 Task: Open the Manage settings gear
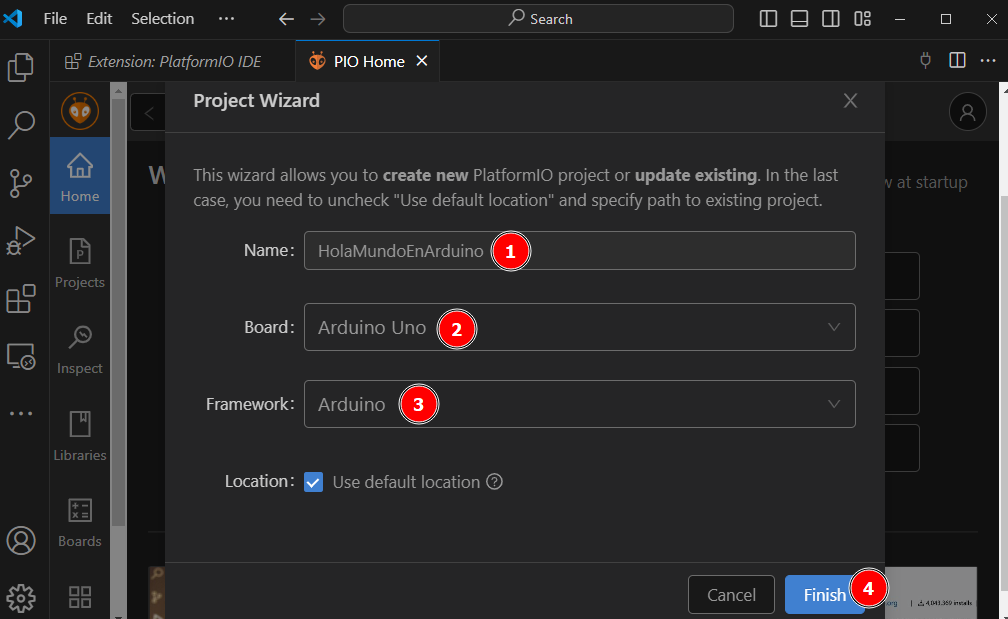(21, 598)
